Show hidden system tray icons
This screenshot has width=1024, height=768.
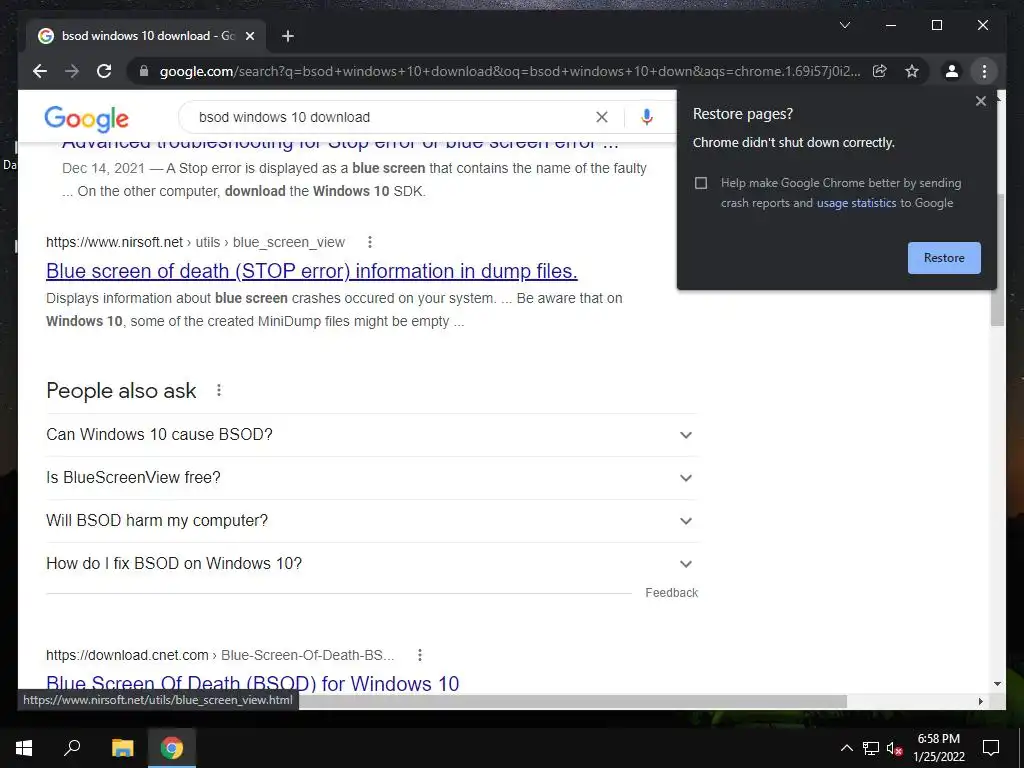[x=846, y=748]
